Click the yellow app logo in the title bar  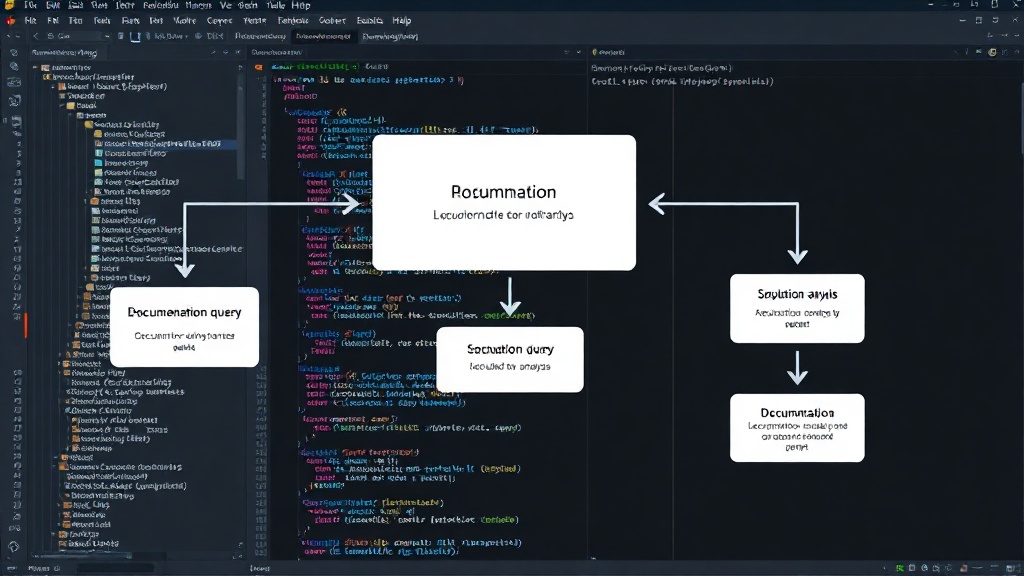pyautogui.click(x=9, y=5)
